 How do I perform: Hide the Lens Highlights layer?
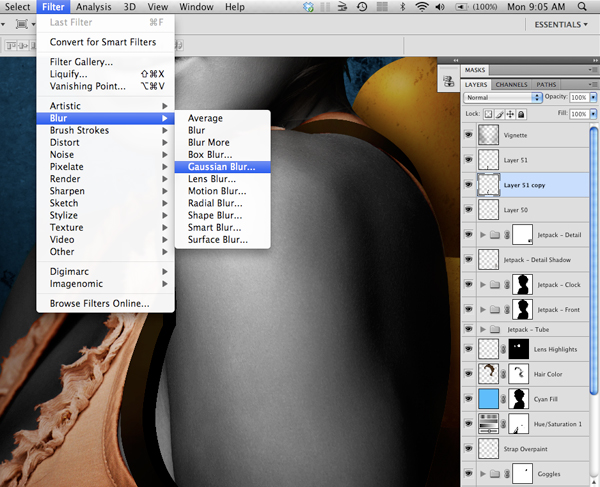click(468, 349)
